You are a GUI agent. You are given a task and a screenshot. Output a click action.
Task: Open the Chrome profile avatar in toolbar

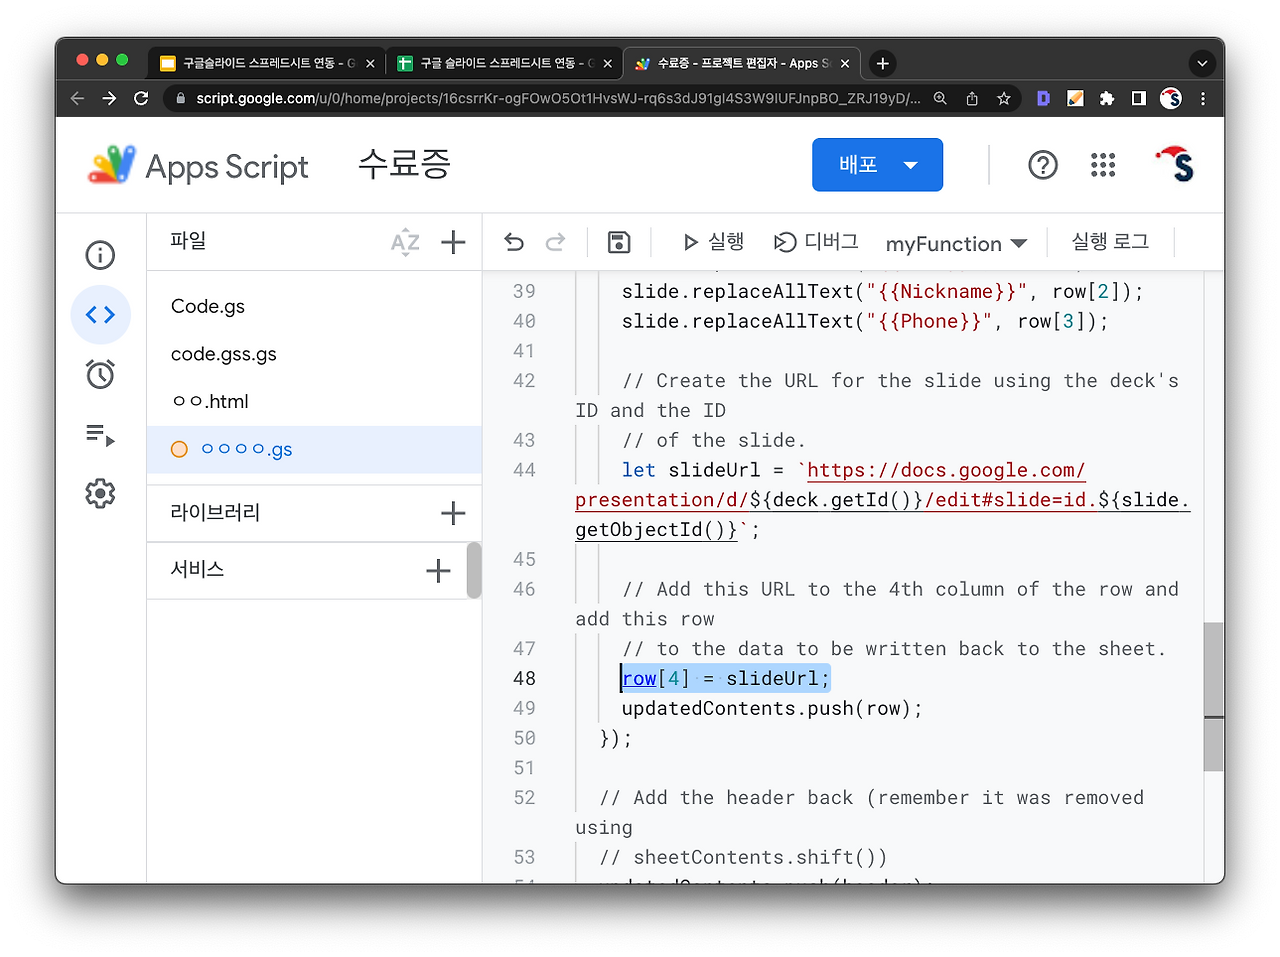coord(1171,98)
